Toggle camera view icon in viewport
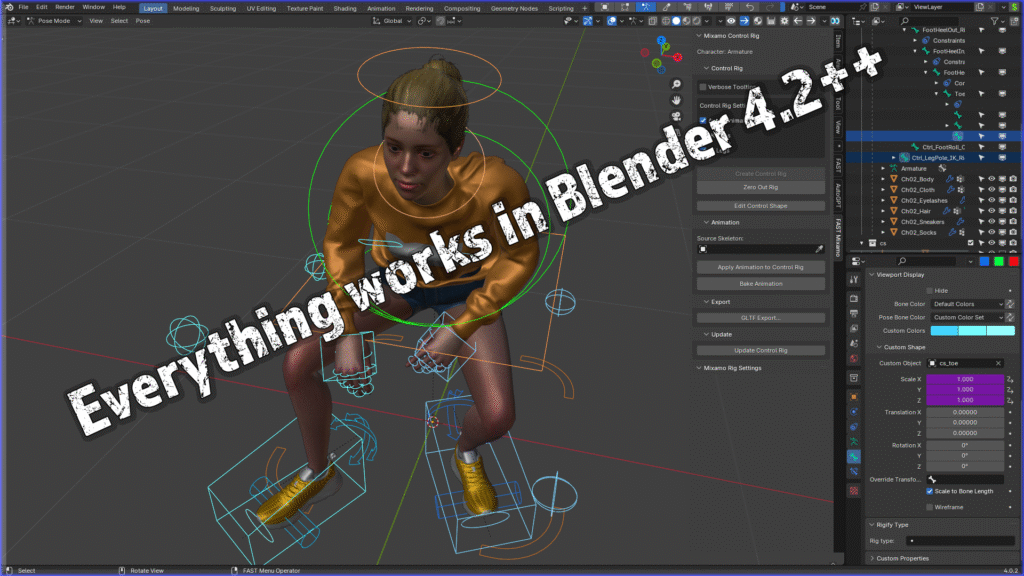Image resolution: width=1024 pixels, height=576 pixels. pyautogui.click(x=677, y=116)
